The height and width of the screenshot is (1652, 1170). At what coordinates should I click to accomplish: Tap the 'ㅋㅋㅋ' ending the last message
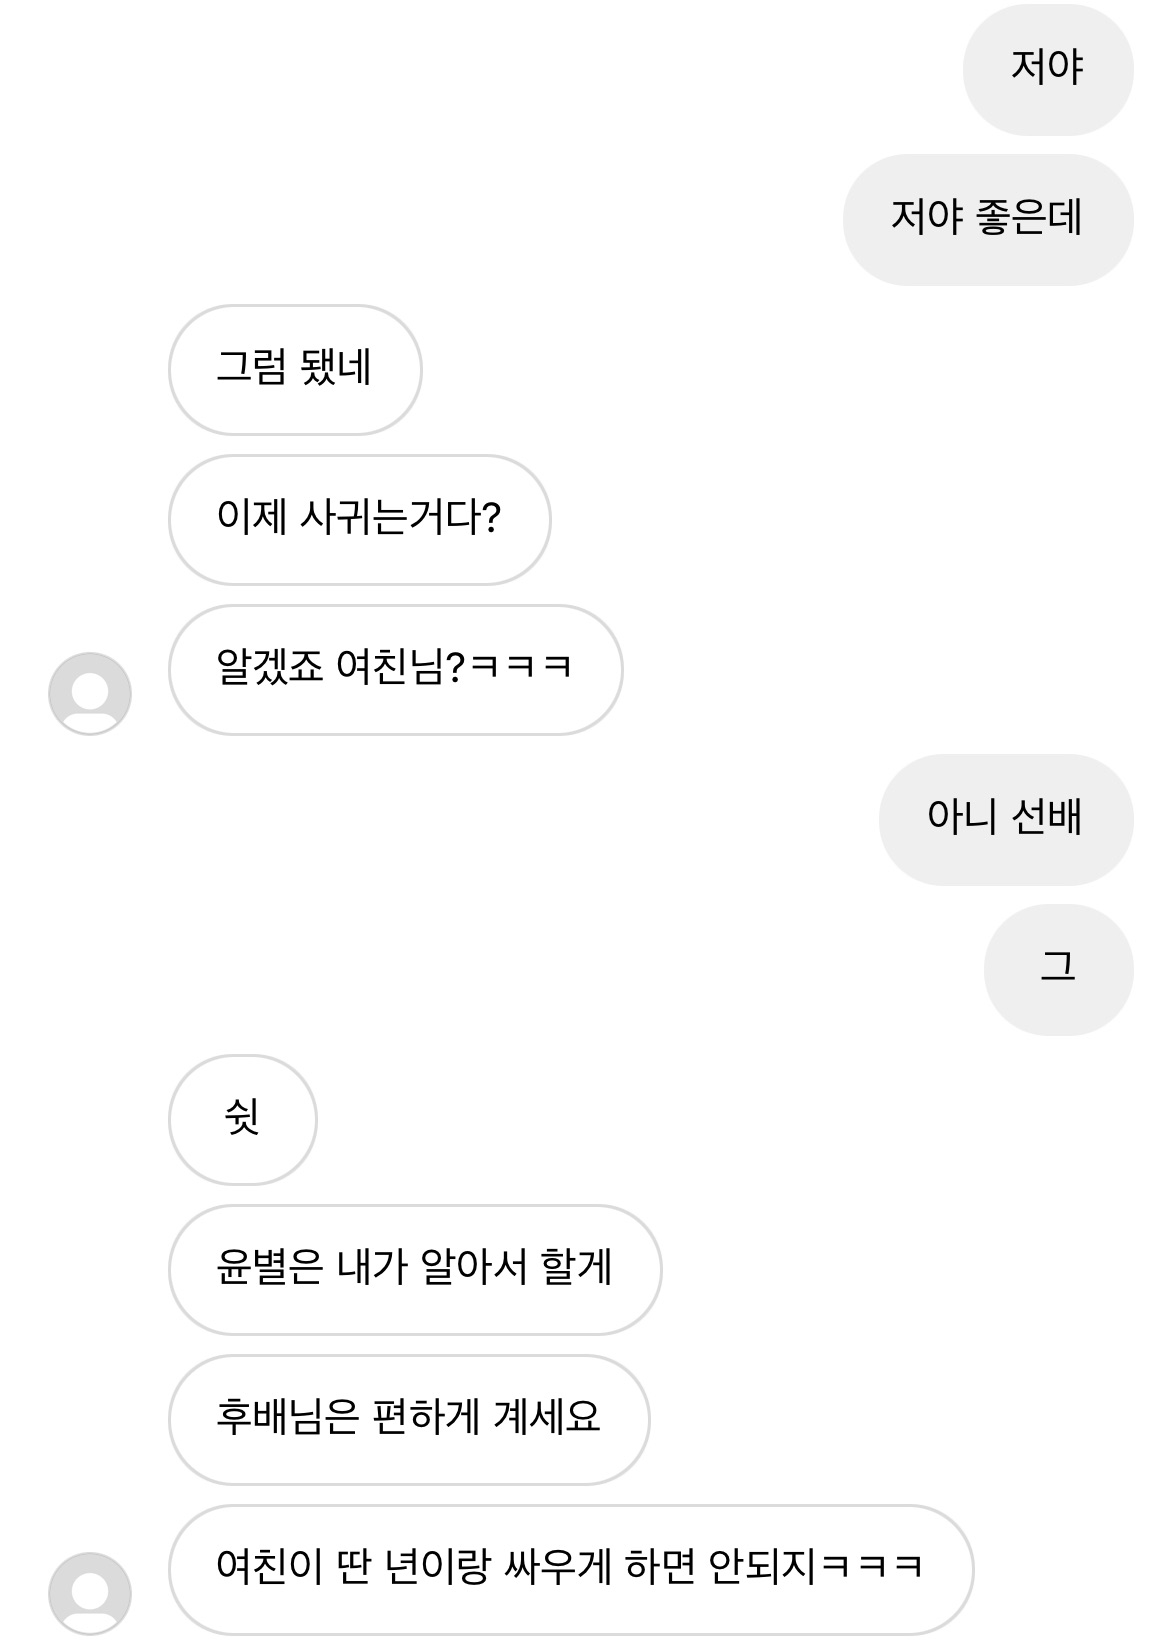coord(870,1569)
